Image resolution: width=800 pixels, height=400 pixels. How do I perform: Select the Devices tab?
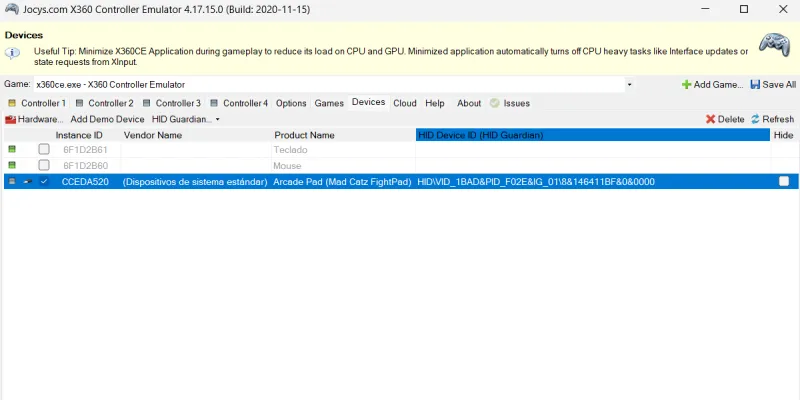point(368,102)
